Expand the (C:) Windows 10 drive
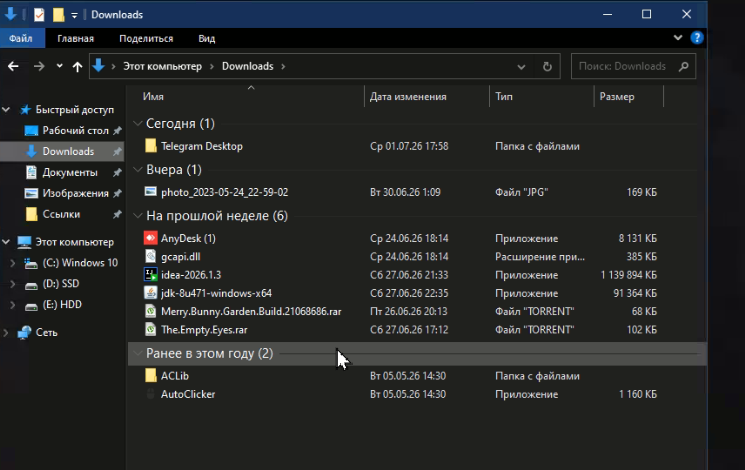This screenshot has width=745, height=470. [x=13, y=263]
